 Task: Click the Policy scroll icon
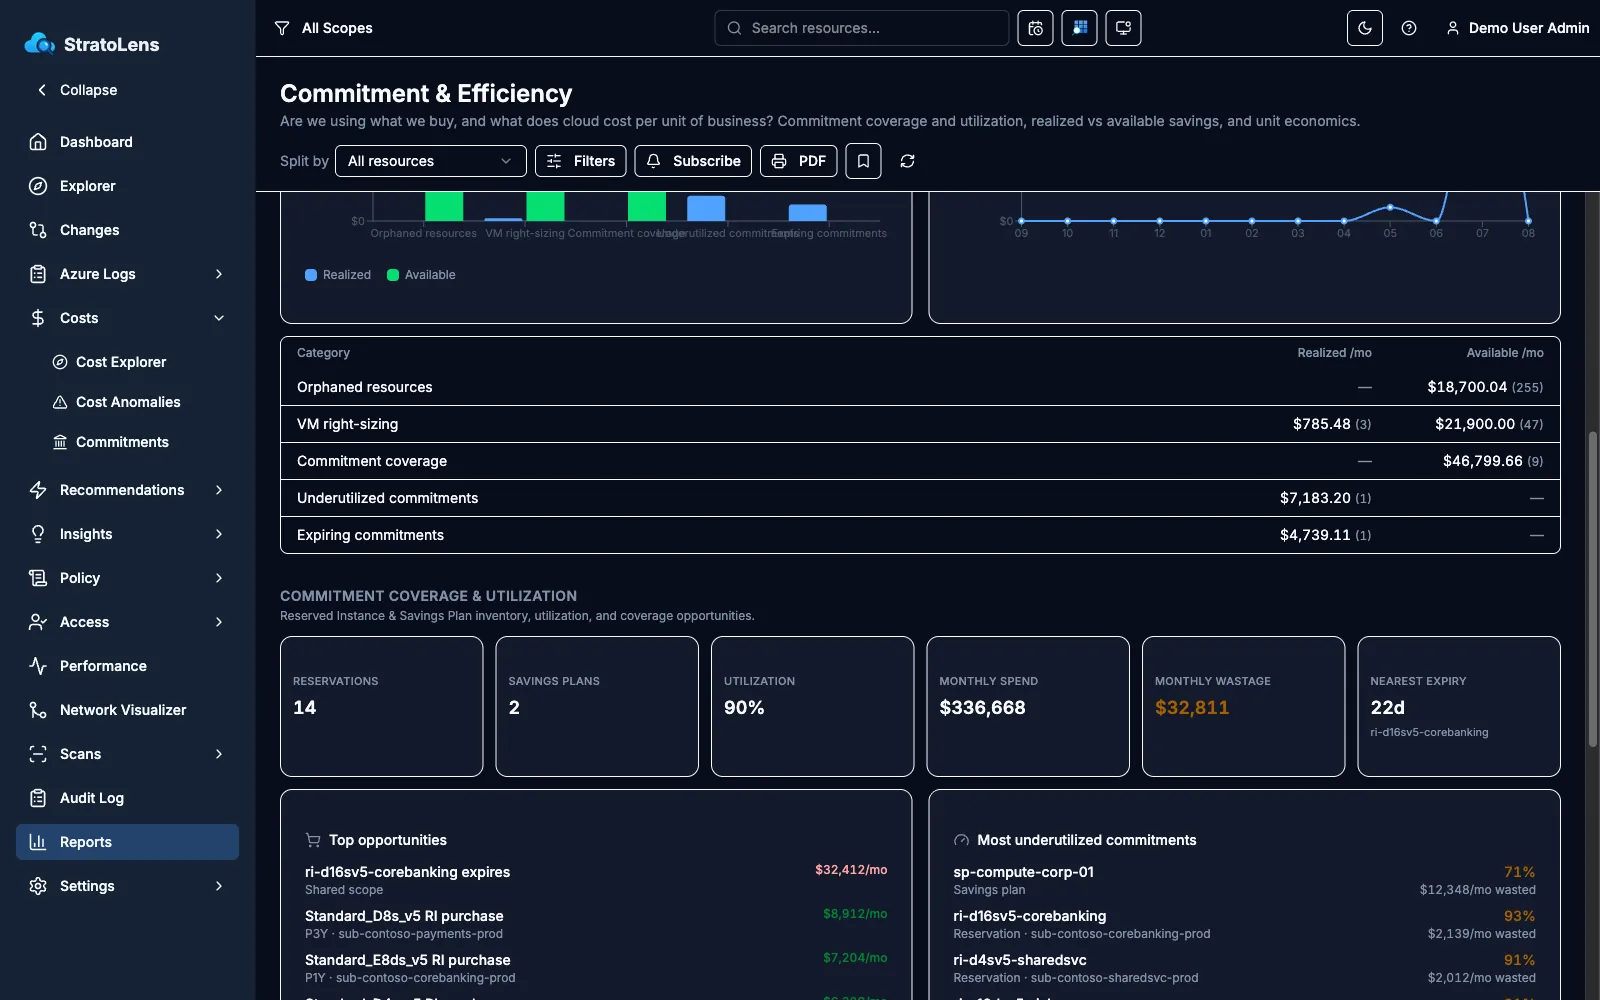[x=38, y=578]
